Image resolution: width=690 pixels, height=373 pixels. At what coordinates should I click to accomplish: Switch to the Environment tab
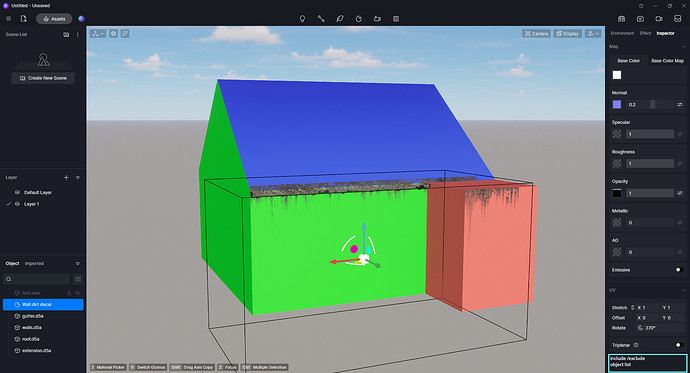click(x=622, y=33)
